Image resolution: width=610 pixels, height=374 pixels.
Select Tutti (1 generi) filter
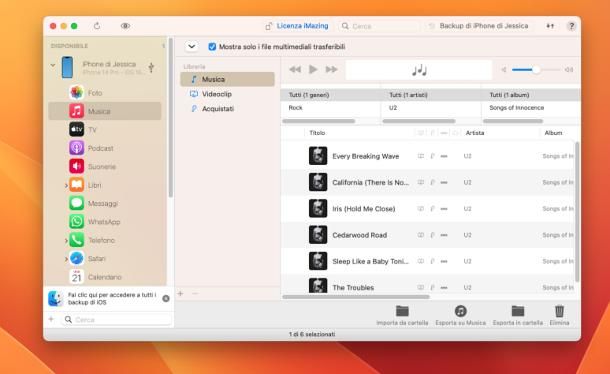pos(330,95)
